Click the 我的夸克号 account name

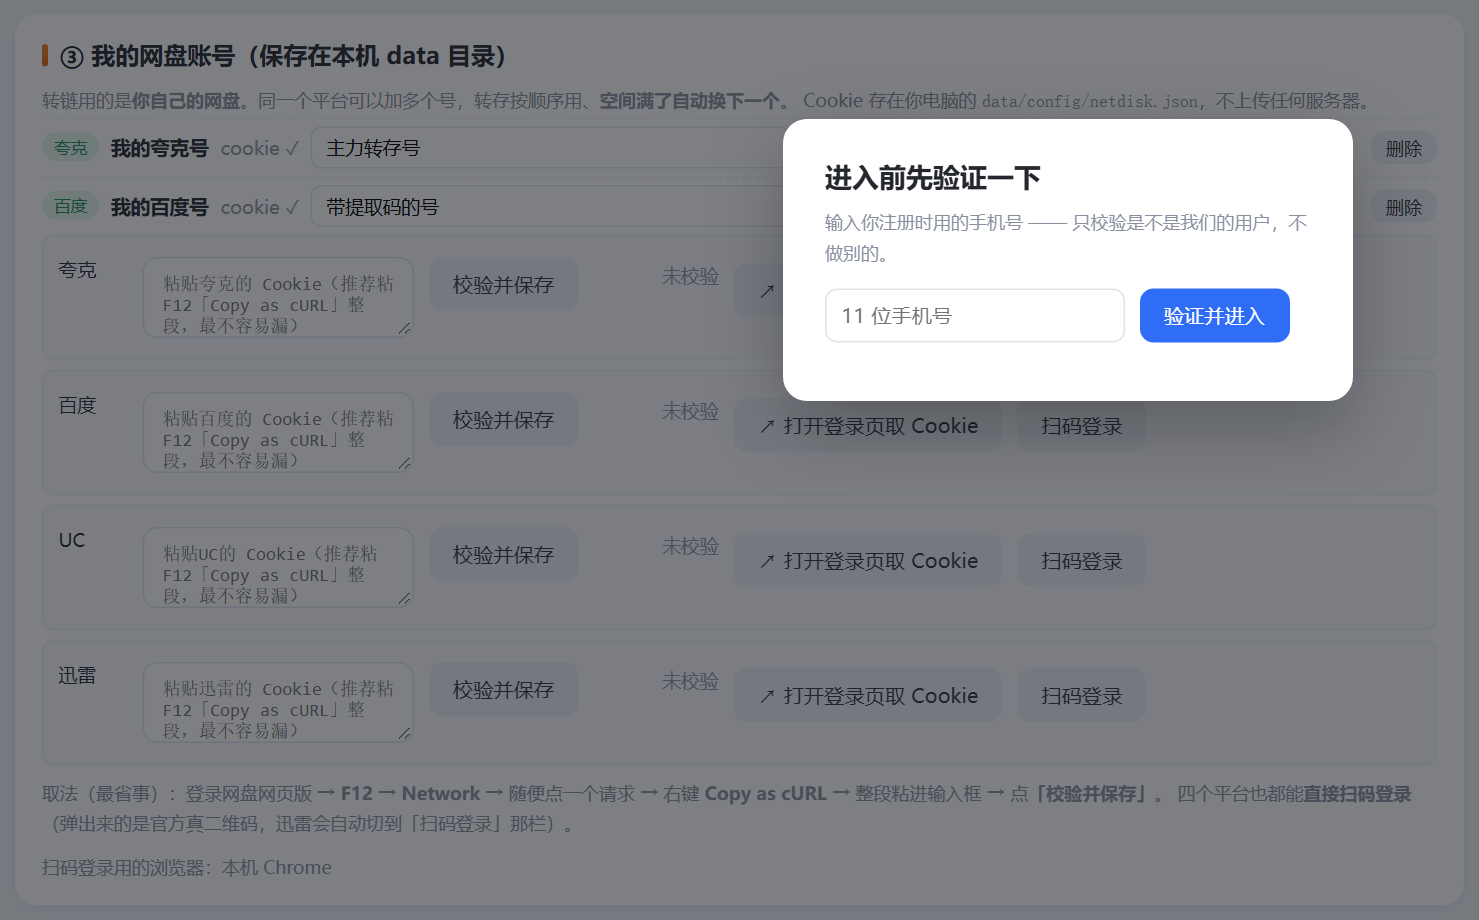coord(159,148)
